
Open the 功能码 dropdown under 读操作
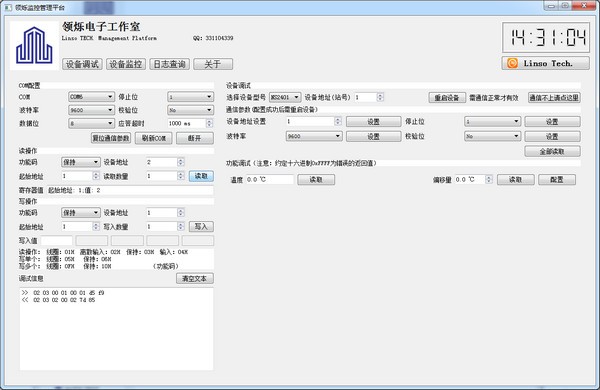(81, 162)
